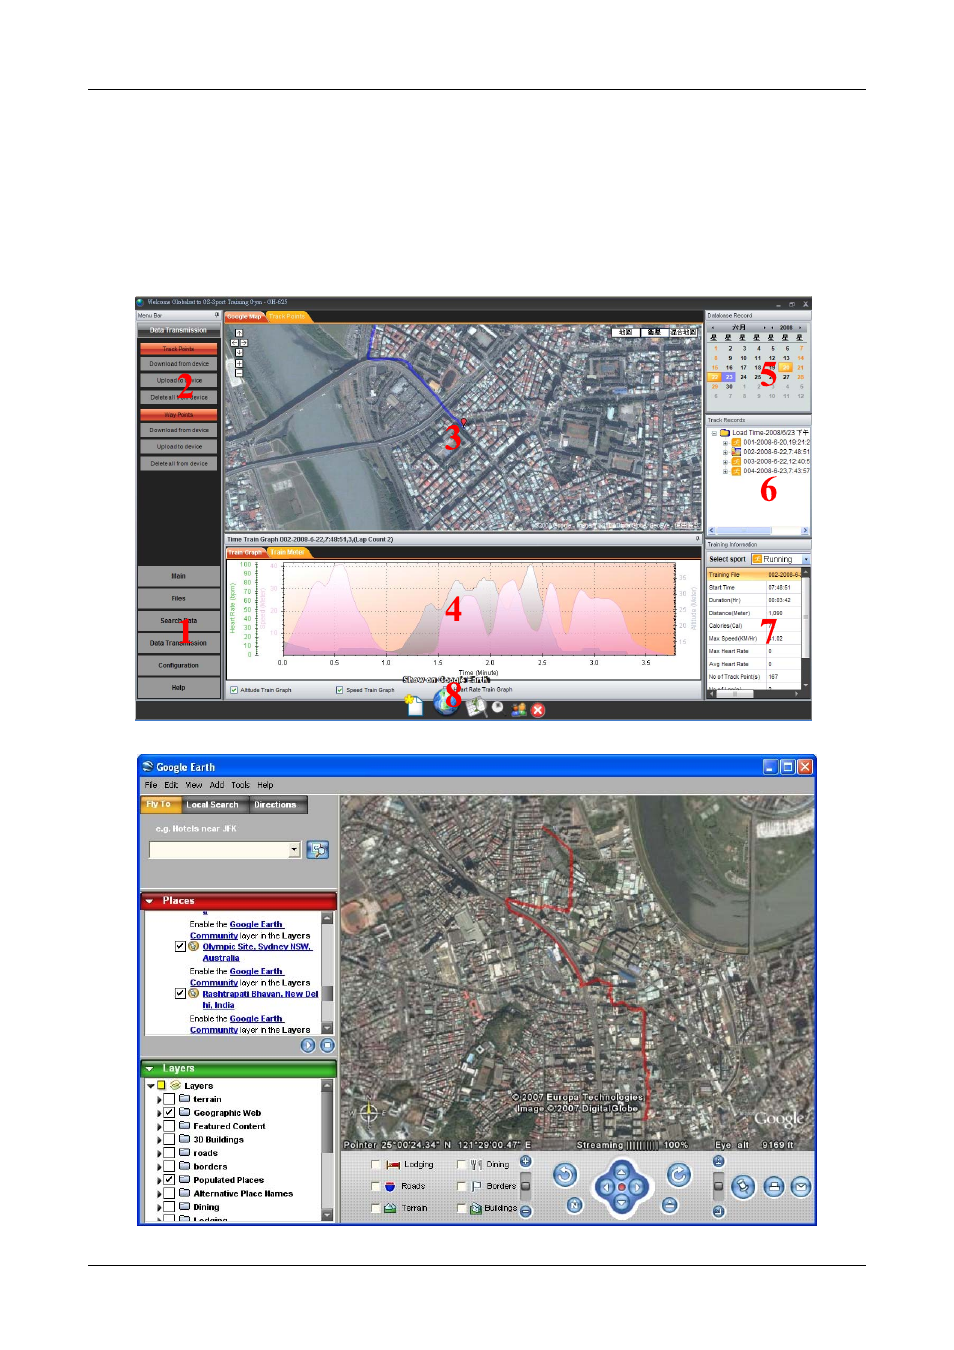Viewport: 954px width, 1350px height.
Task: Uncheck the Geographic Web layer
Action: [x=170, y=1112]
